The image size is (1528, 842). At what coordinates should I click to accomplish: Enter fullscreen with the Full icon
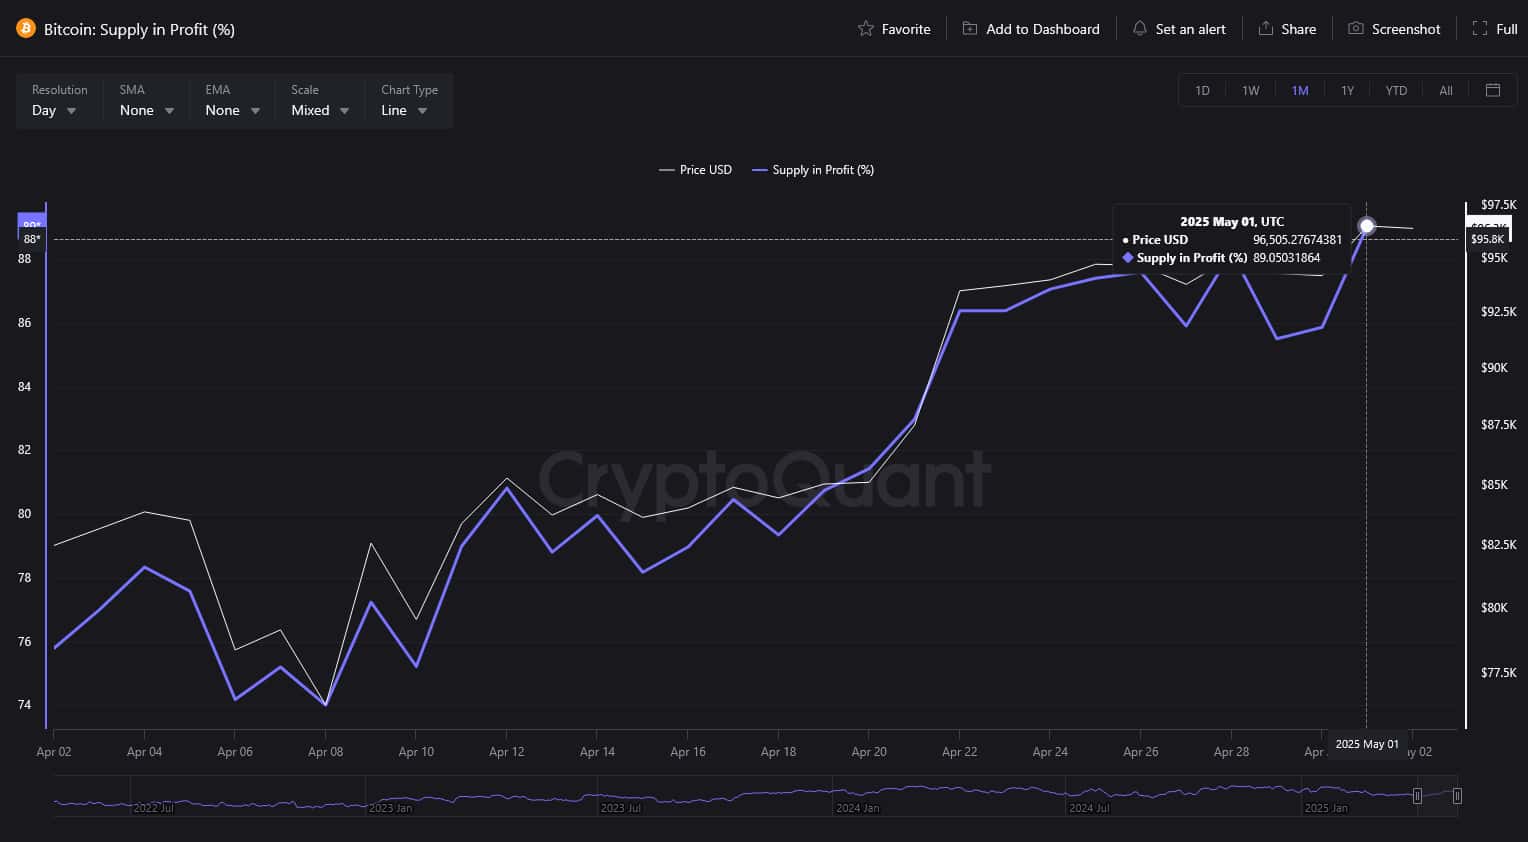(1480, 29)
